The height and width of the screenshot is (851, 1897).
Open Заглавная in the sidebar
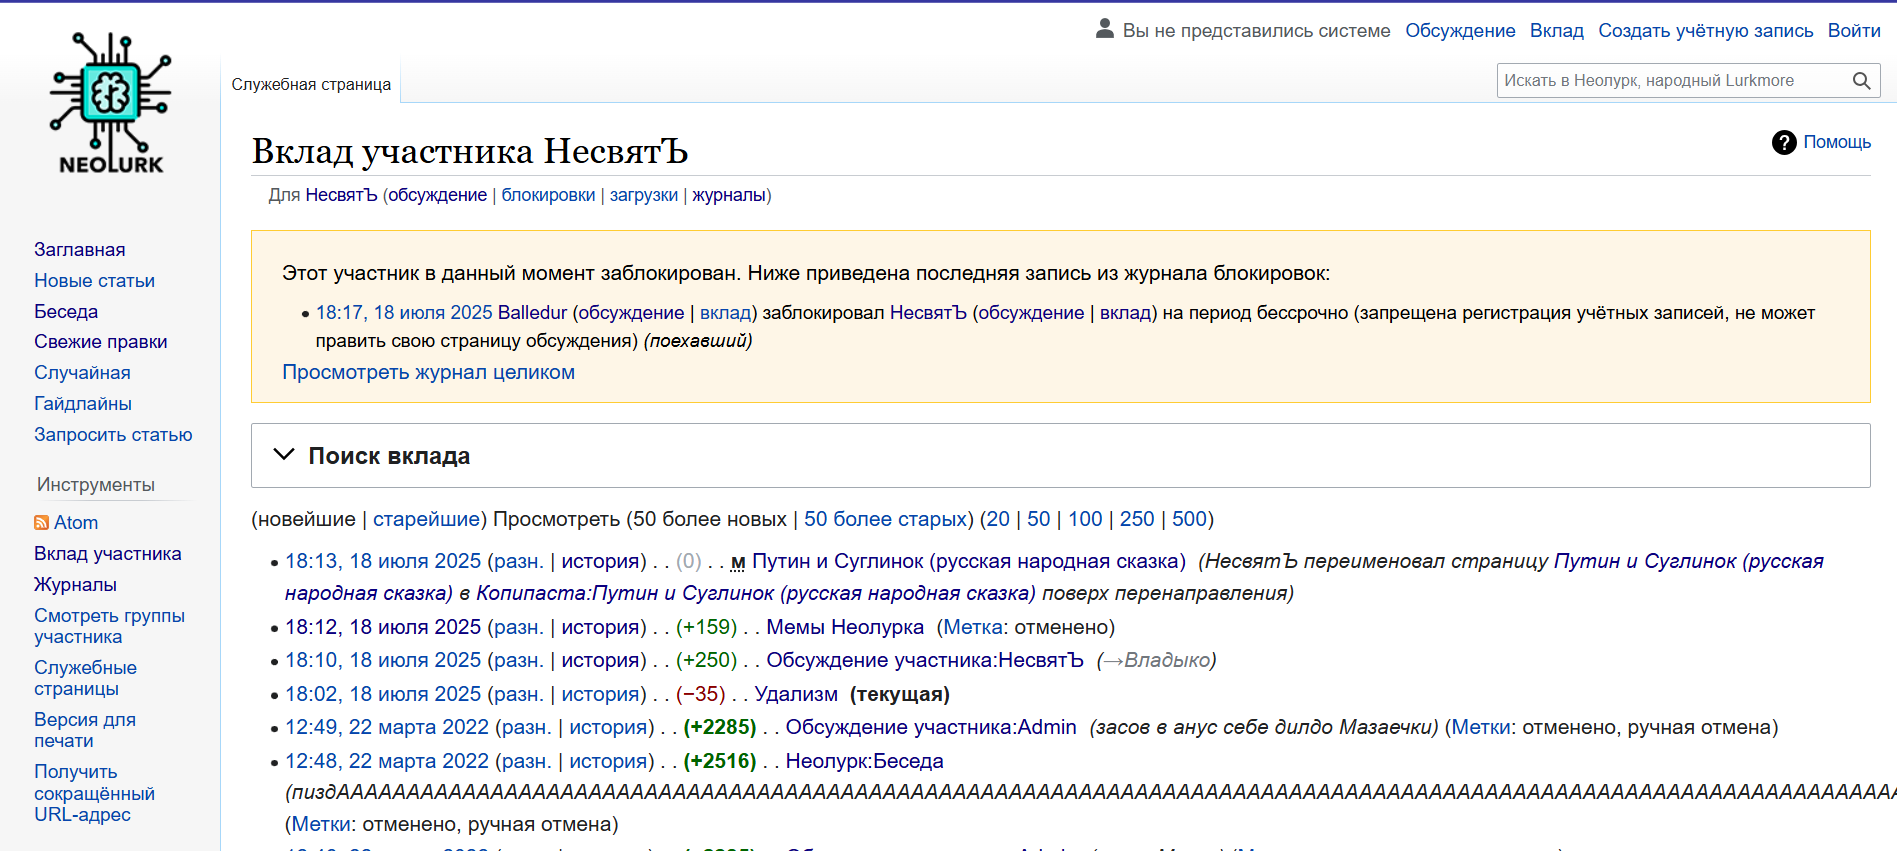[80, 250]
